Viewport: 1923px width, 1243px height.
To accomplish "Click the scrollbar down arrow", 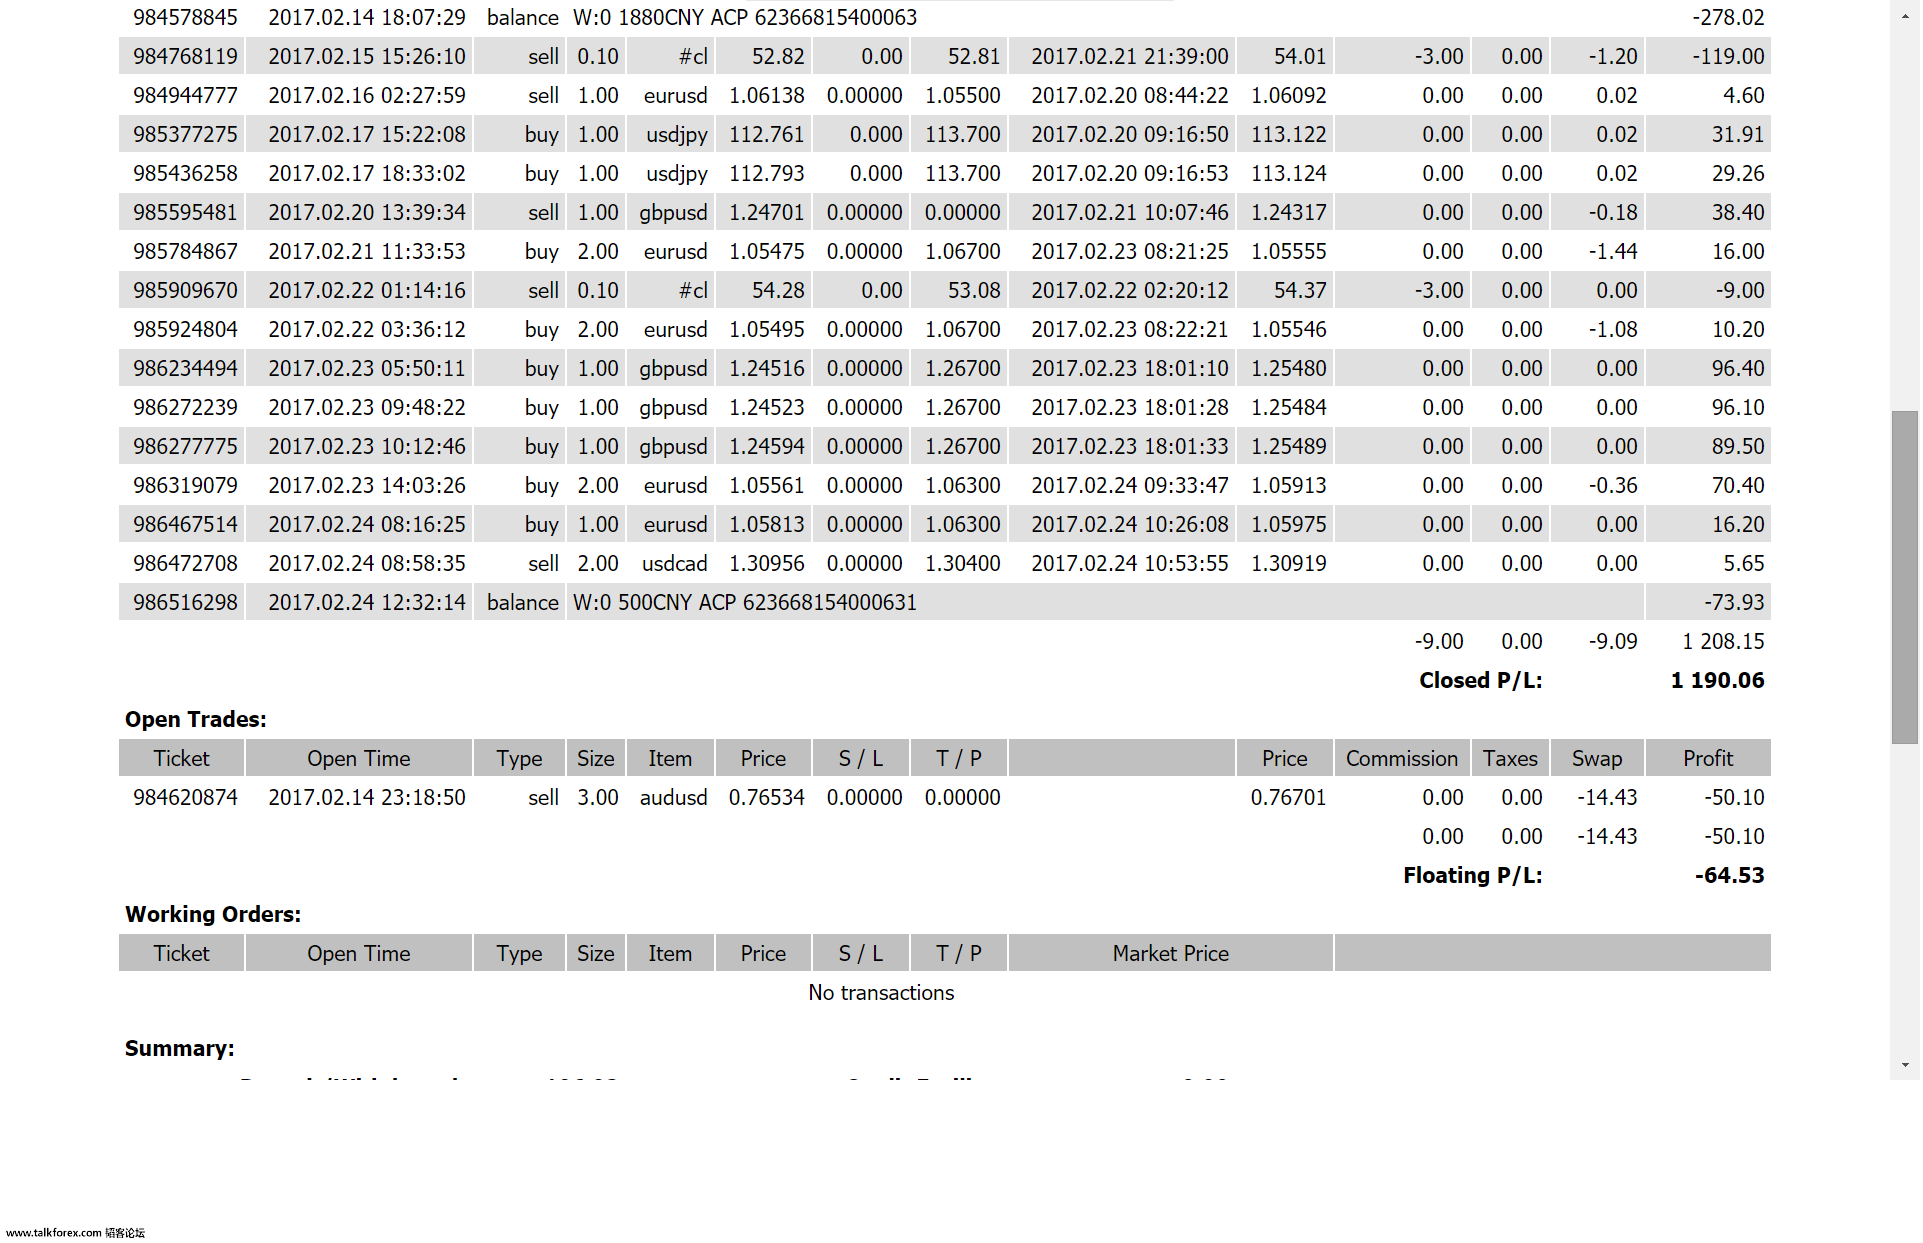I will tap(1904, 1066).
